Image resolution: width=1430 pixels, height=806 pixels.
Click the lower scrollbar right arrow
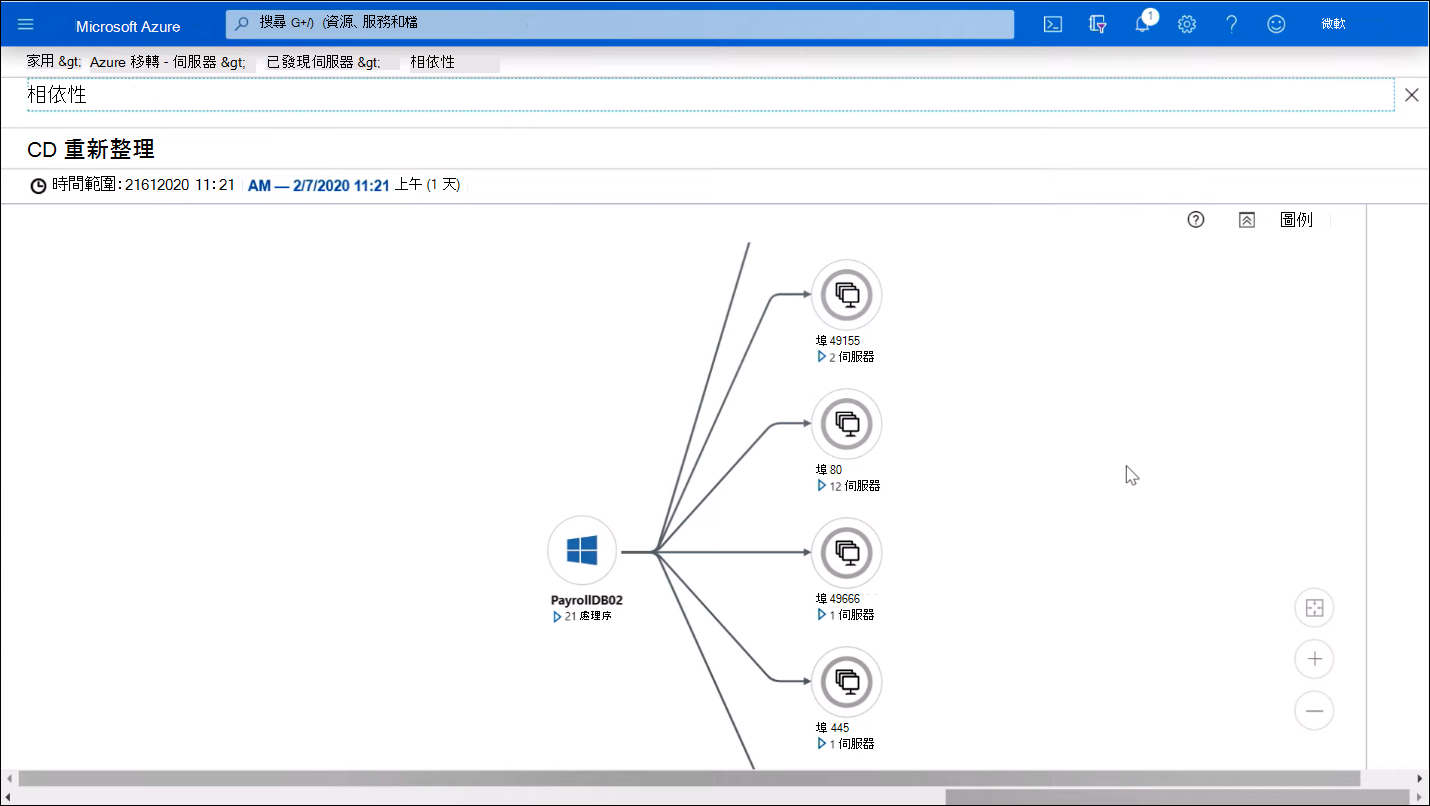[x=1420, y=797]
